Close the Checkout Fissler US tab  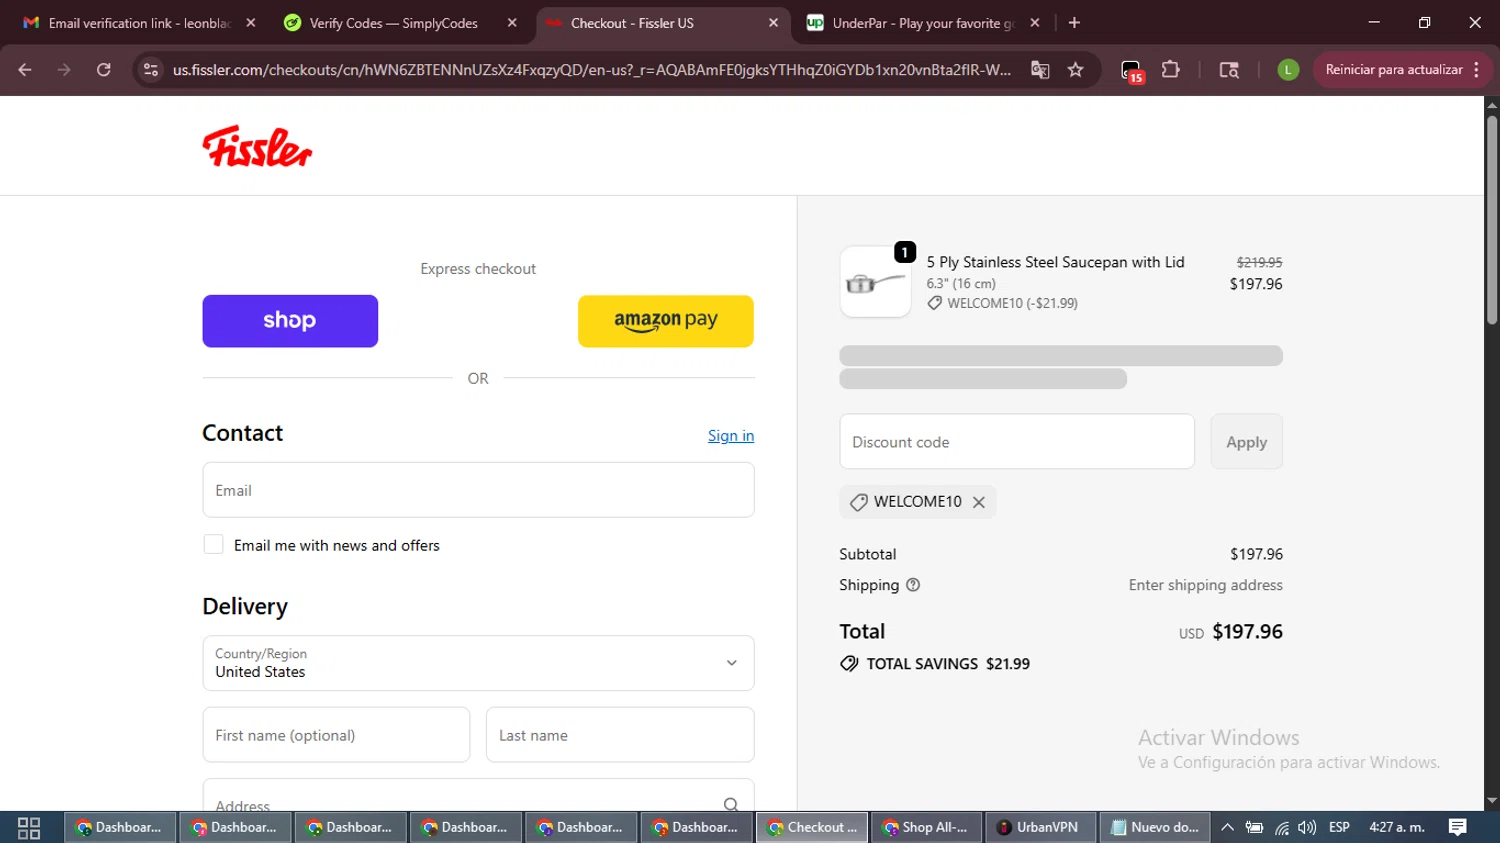tap(773, 23)
